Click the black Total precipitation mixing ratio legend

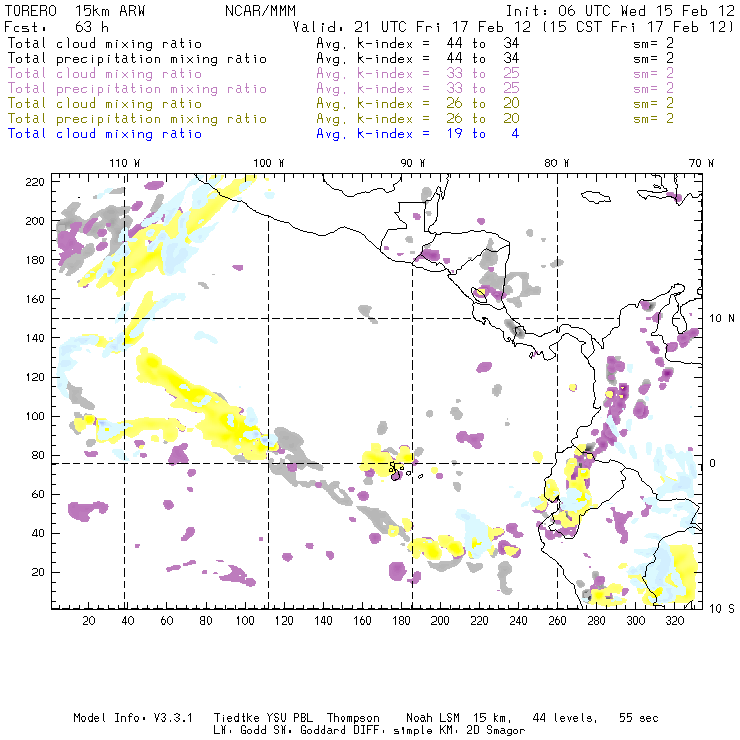coord(137,58)
